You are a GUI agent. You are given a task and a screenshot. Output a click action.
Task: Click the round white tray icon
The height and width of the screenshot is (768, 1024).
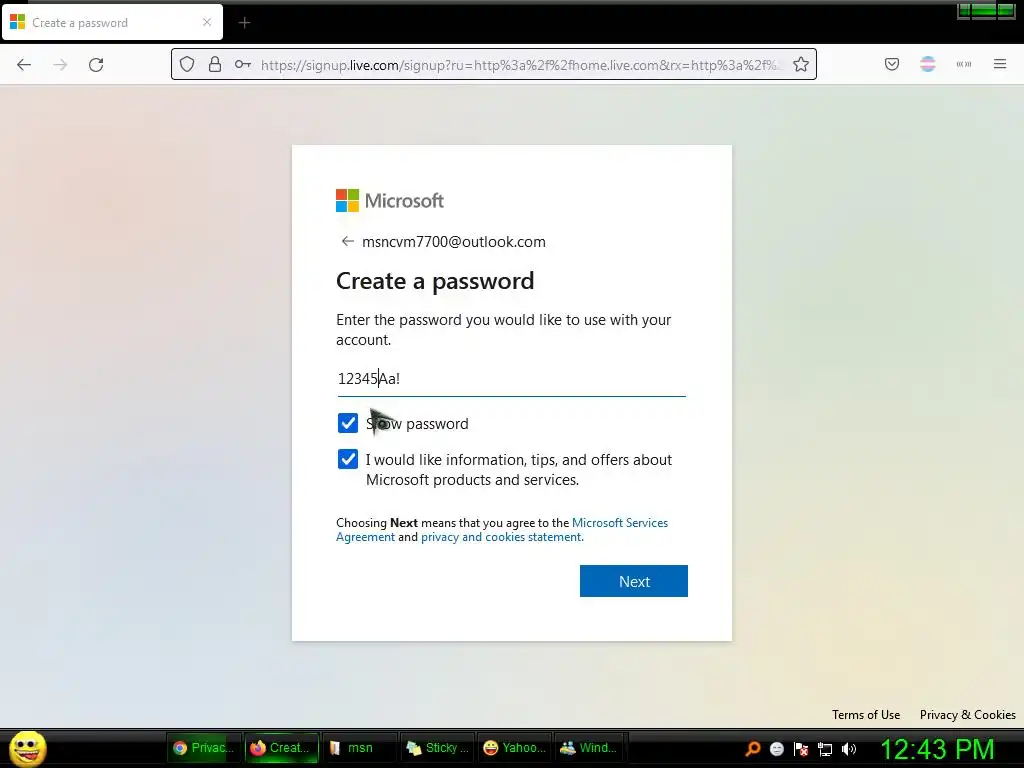coord(776,749)
